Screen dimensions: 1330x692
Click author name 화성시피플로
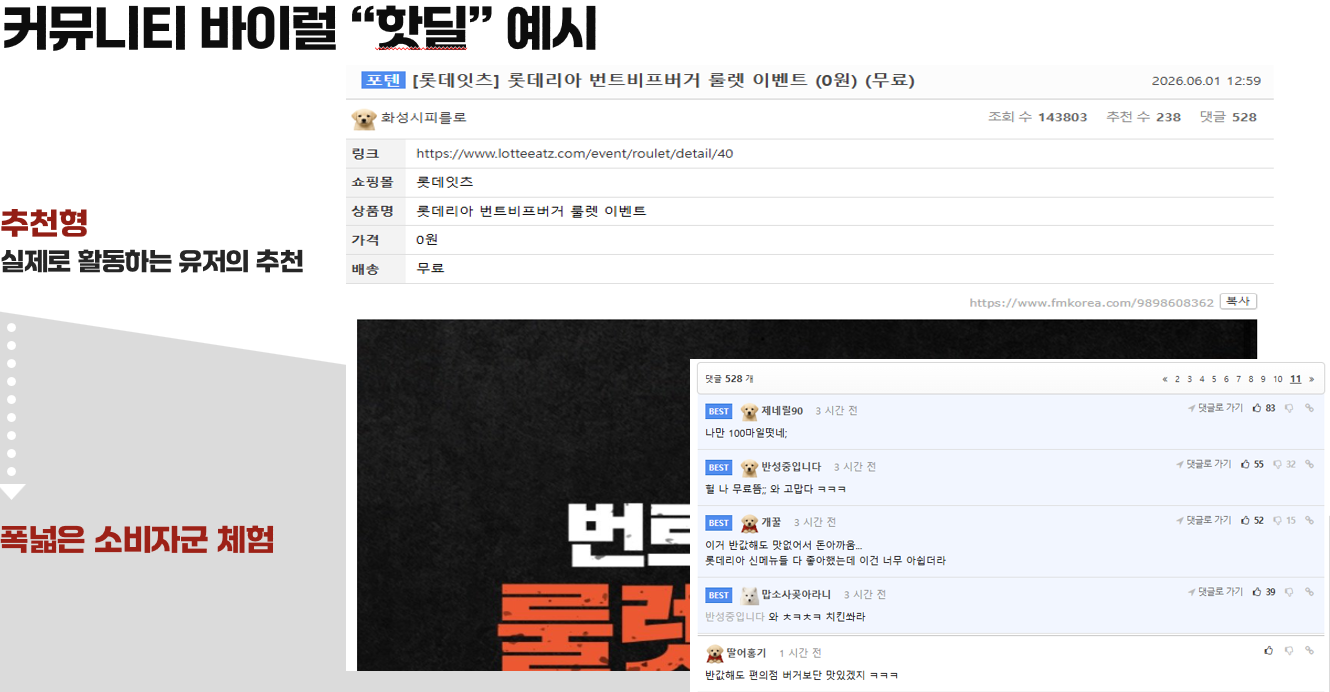(x=423, y=118)
